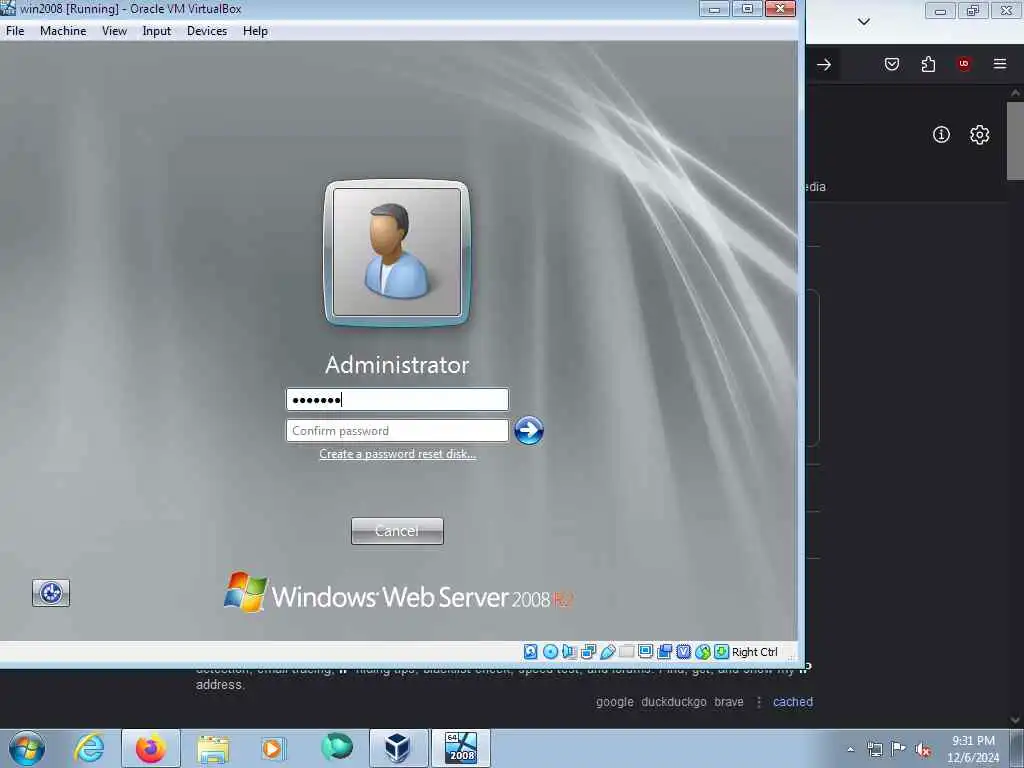
Task: Click the hard disk activity icon in VirtualBox status bar
Action: [x=531, y=651]
